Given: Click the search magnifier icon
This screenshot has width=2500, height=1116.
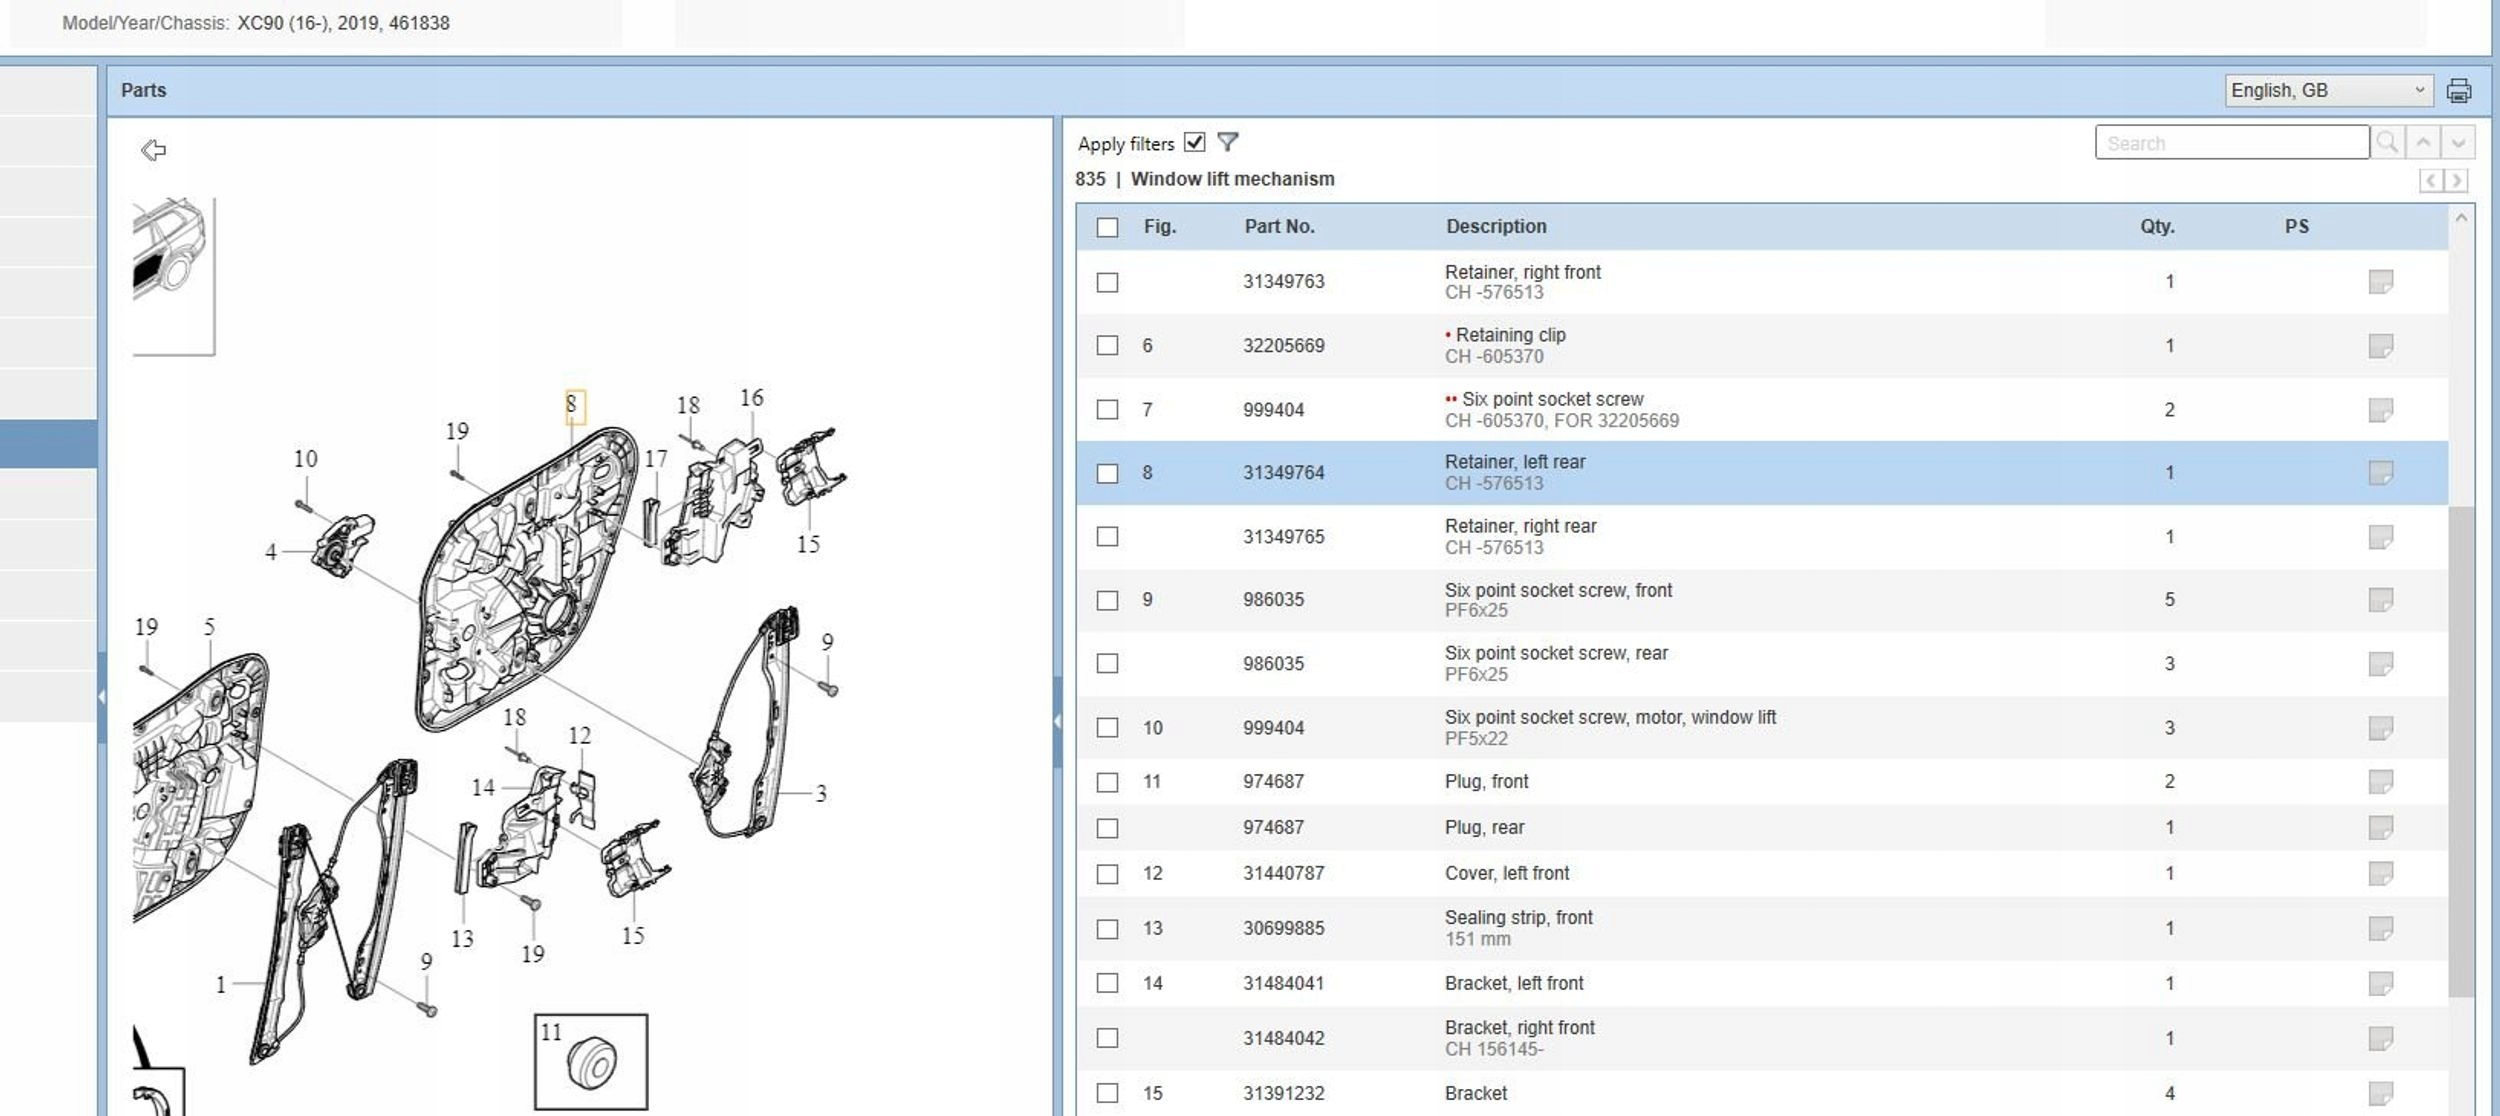Looking at the screenshot, I should 2386,143.
